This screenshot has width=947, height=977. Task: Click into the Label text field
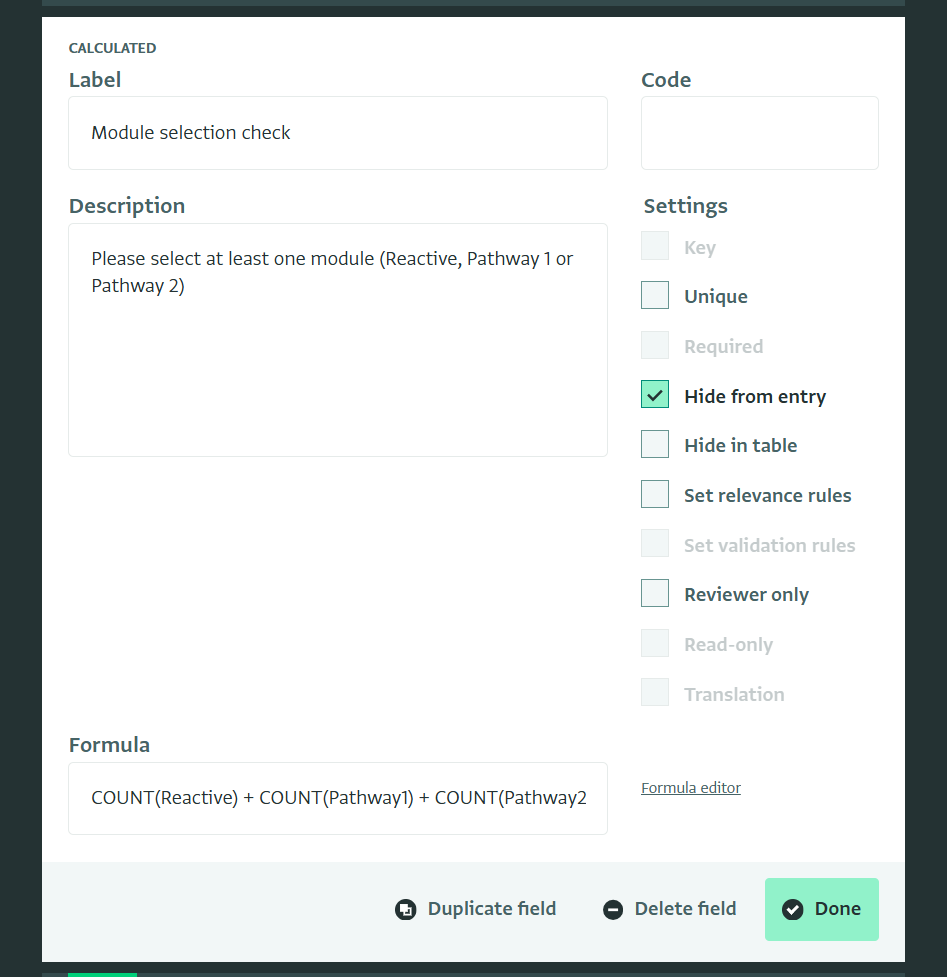point(337,133)
